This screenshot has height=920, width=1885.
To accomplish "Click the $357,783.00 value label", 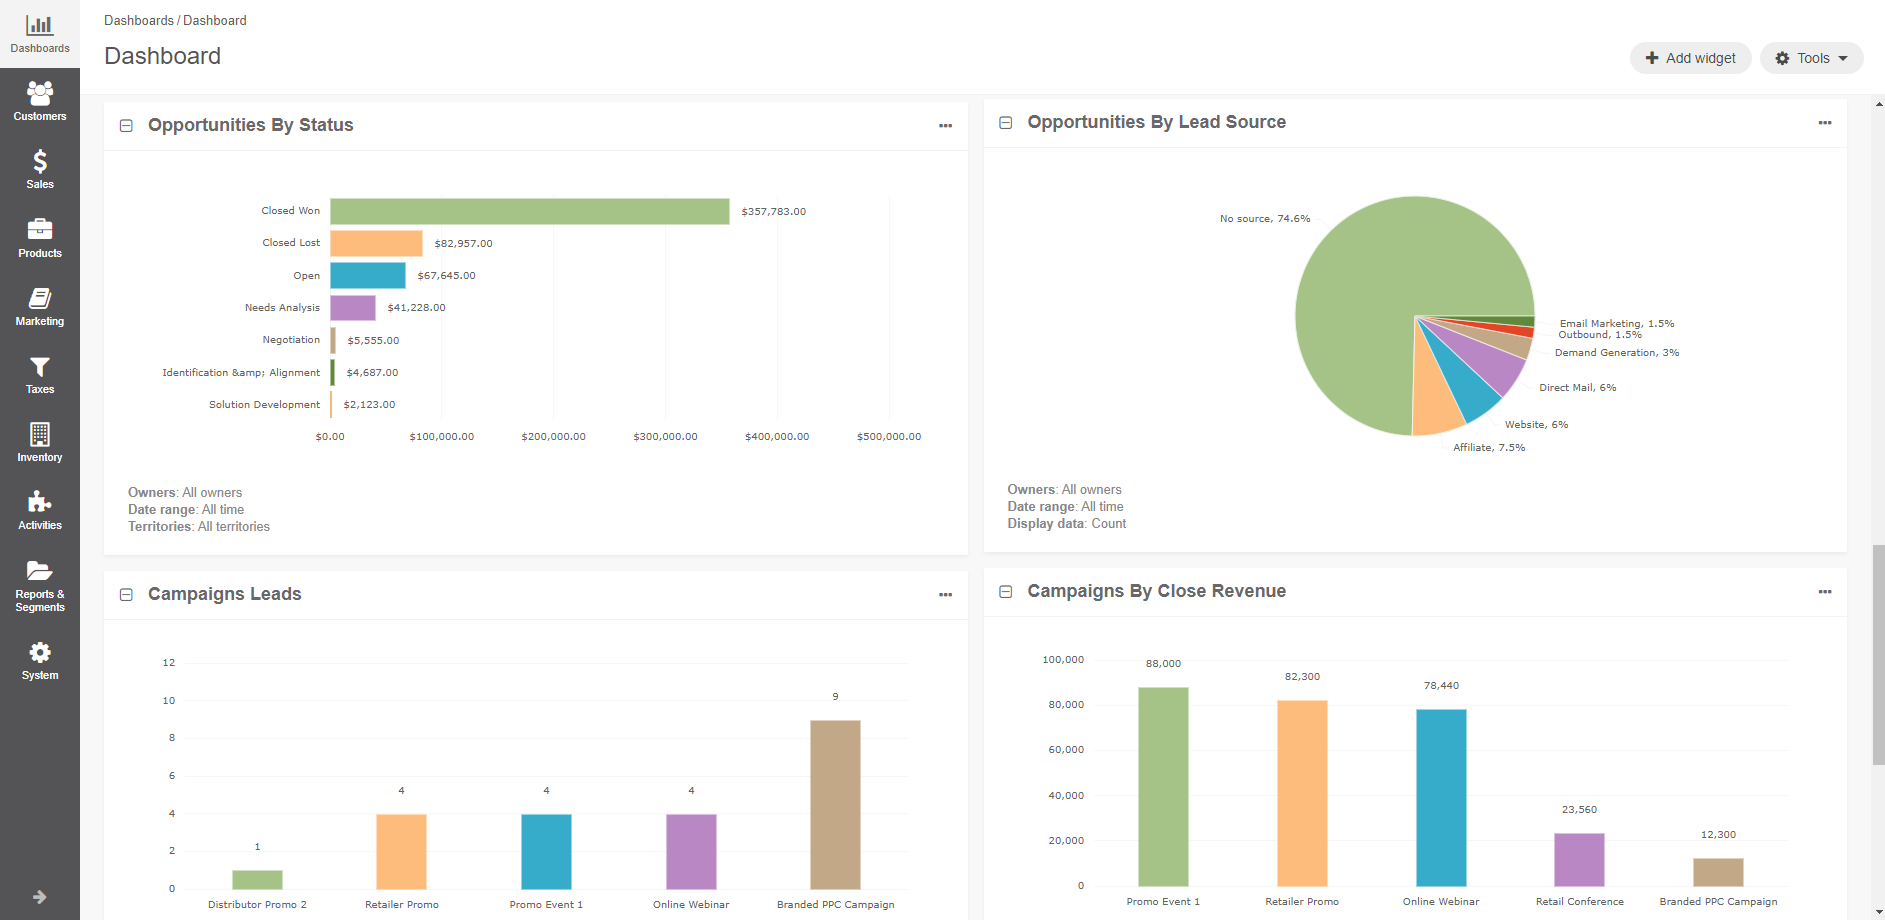I will point(774,212).
